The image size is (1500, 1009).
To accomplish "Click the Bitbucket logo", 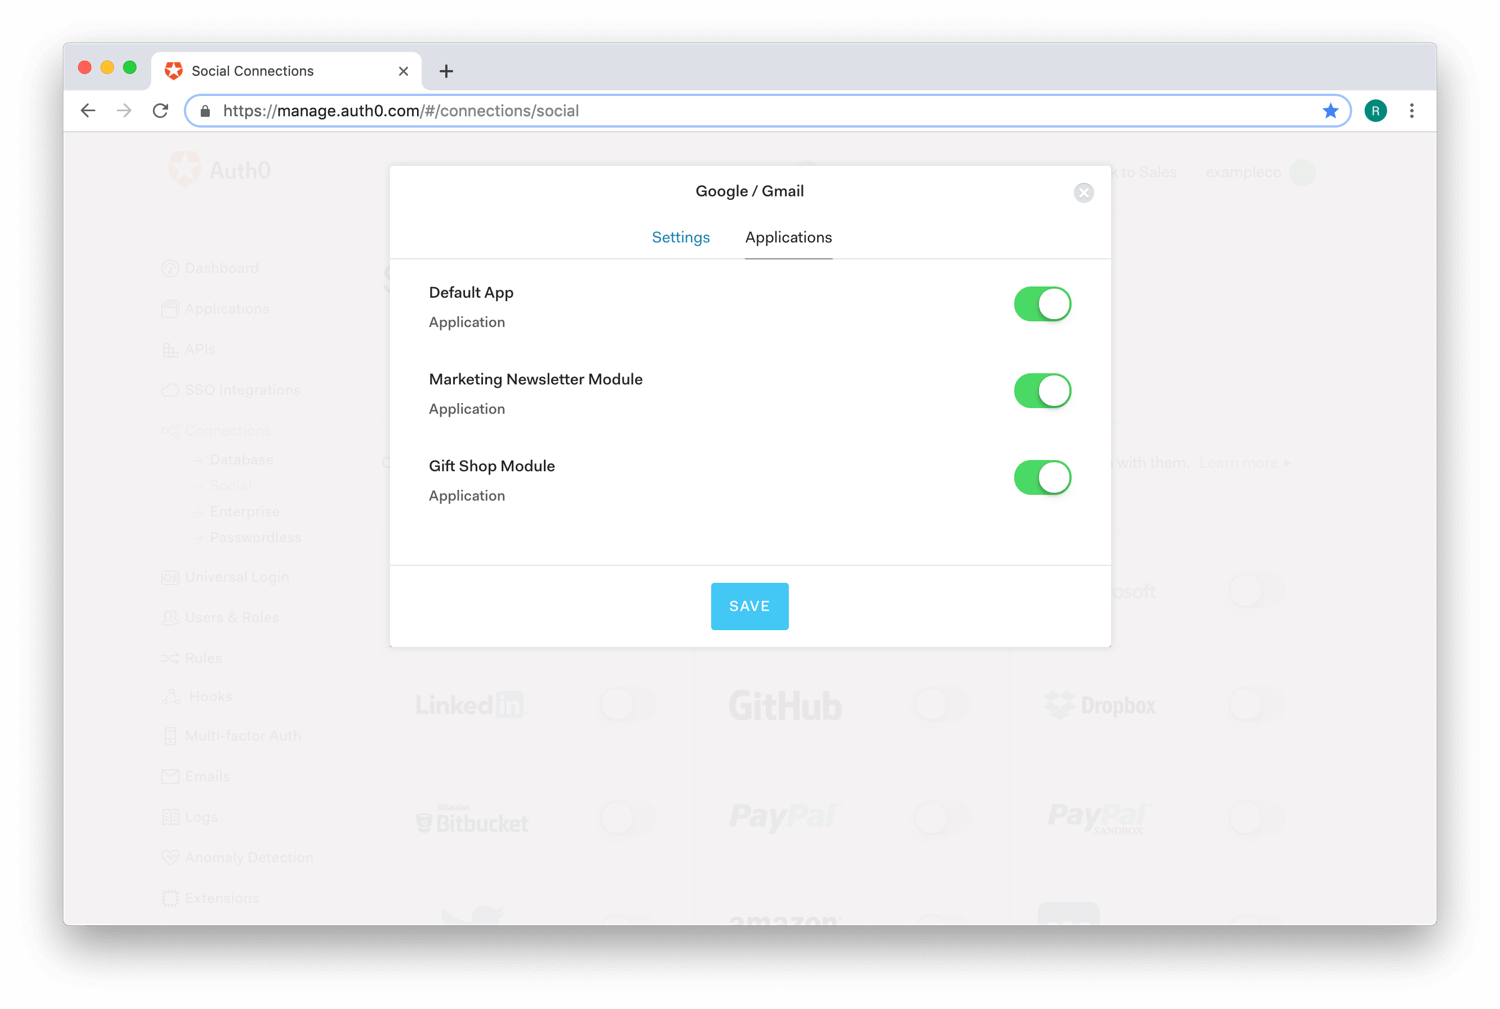I will (471, 820).
